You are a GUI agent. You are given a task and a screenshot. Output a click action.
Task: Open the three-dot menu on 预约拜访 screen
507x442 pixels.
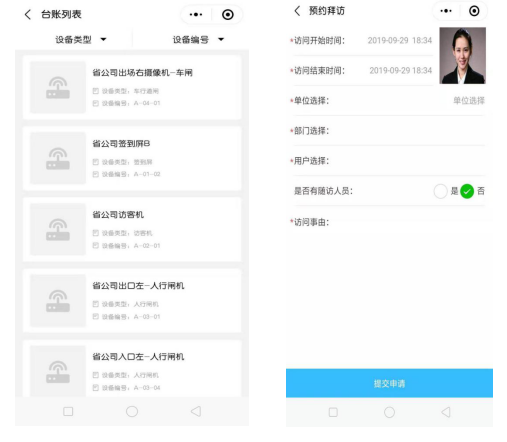click(446, 11)
